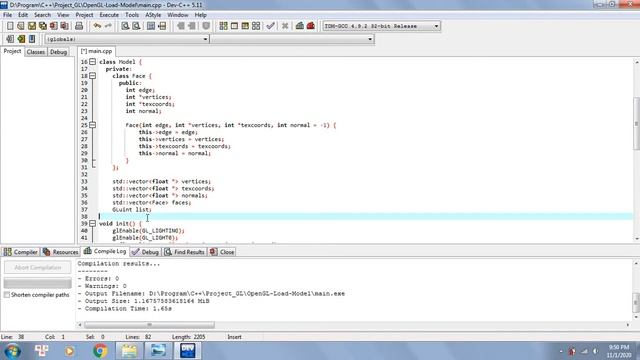This screenshot has width=640, height=360.
Task: Open Replace with the second magnifier icon
Action: 136,26
